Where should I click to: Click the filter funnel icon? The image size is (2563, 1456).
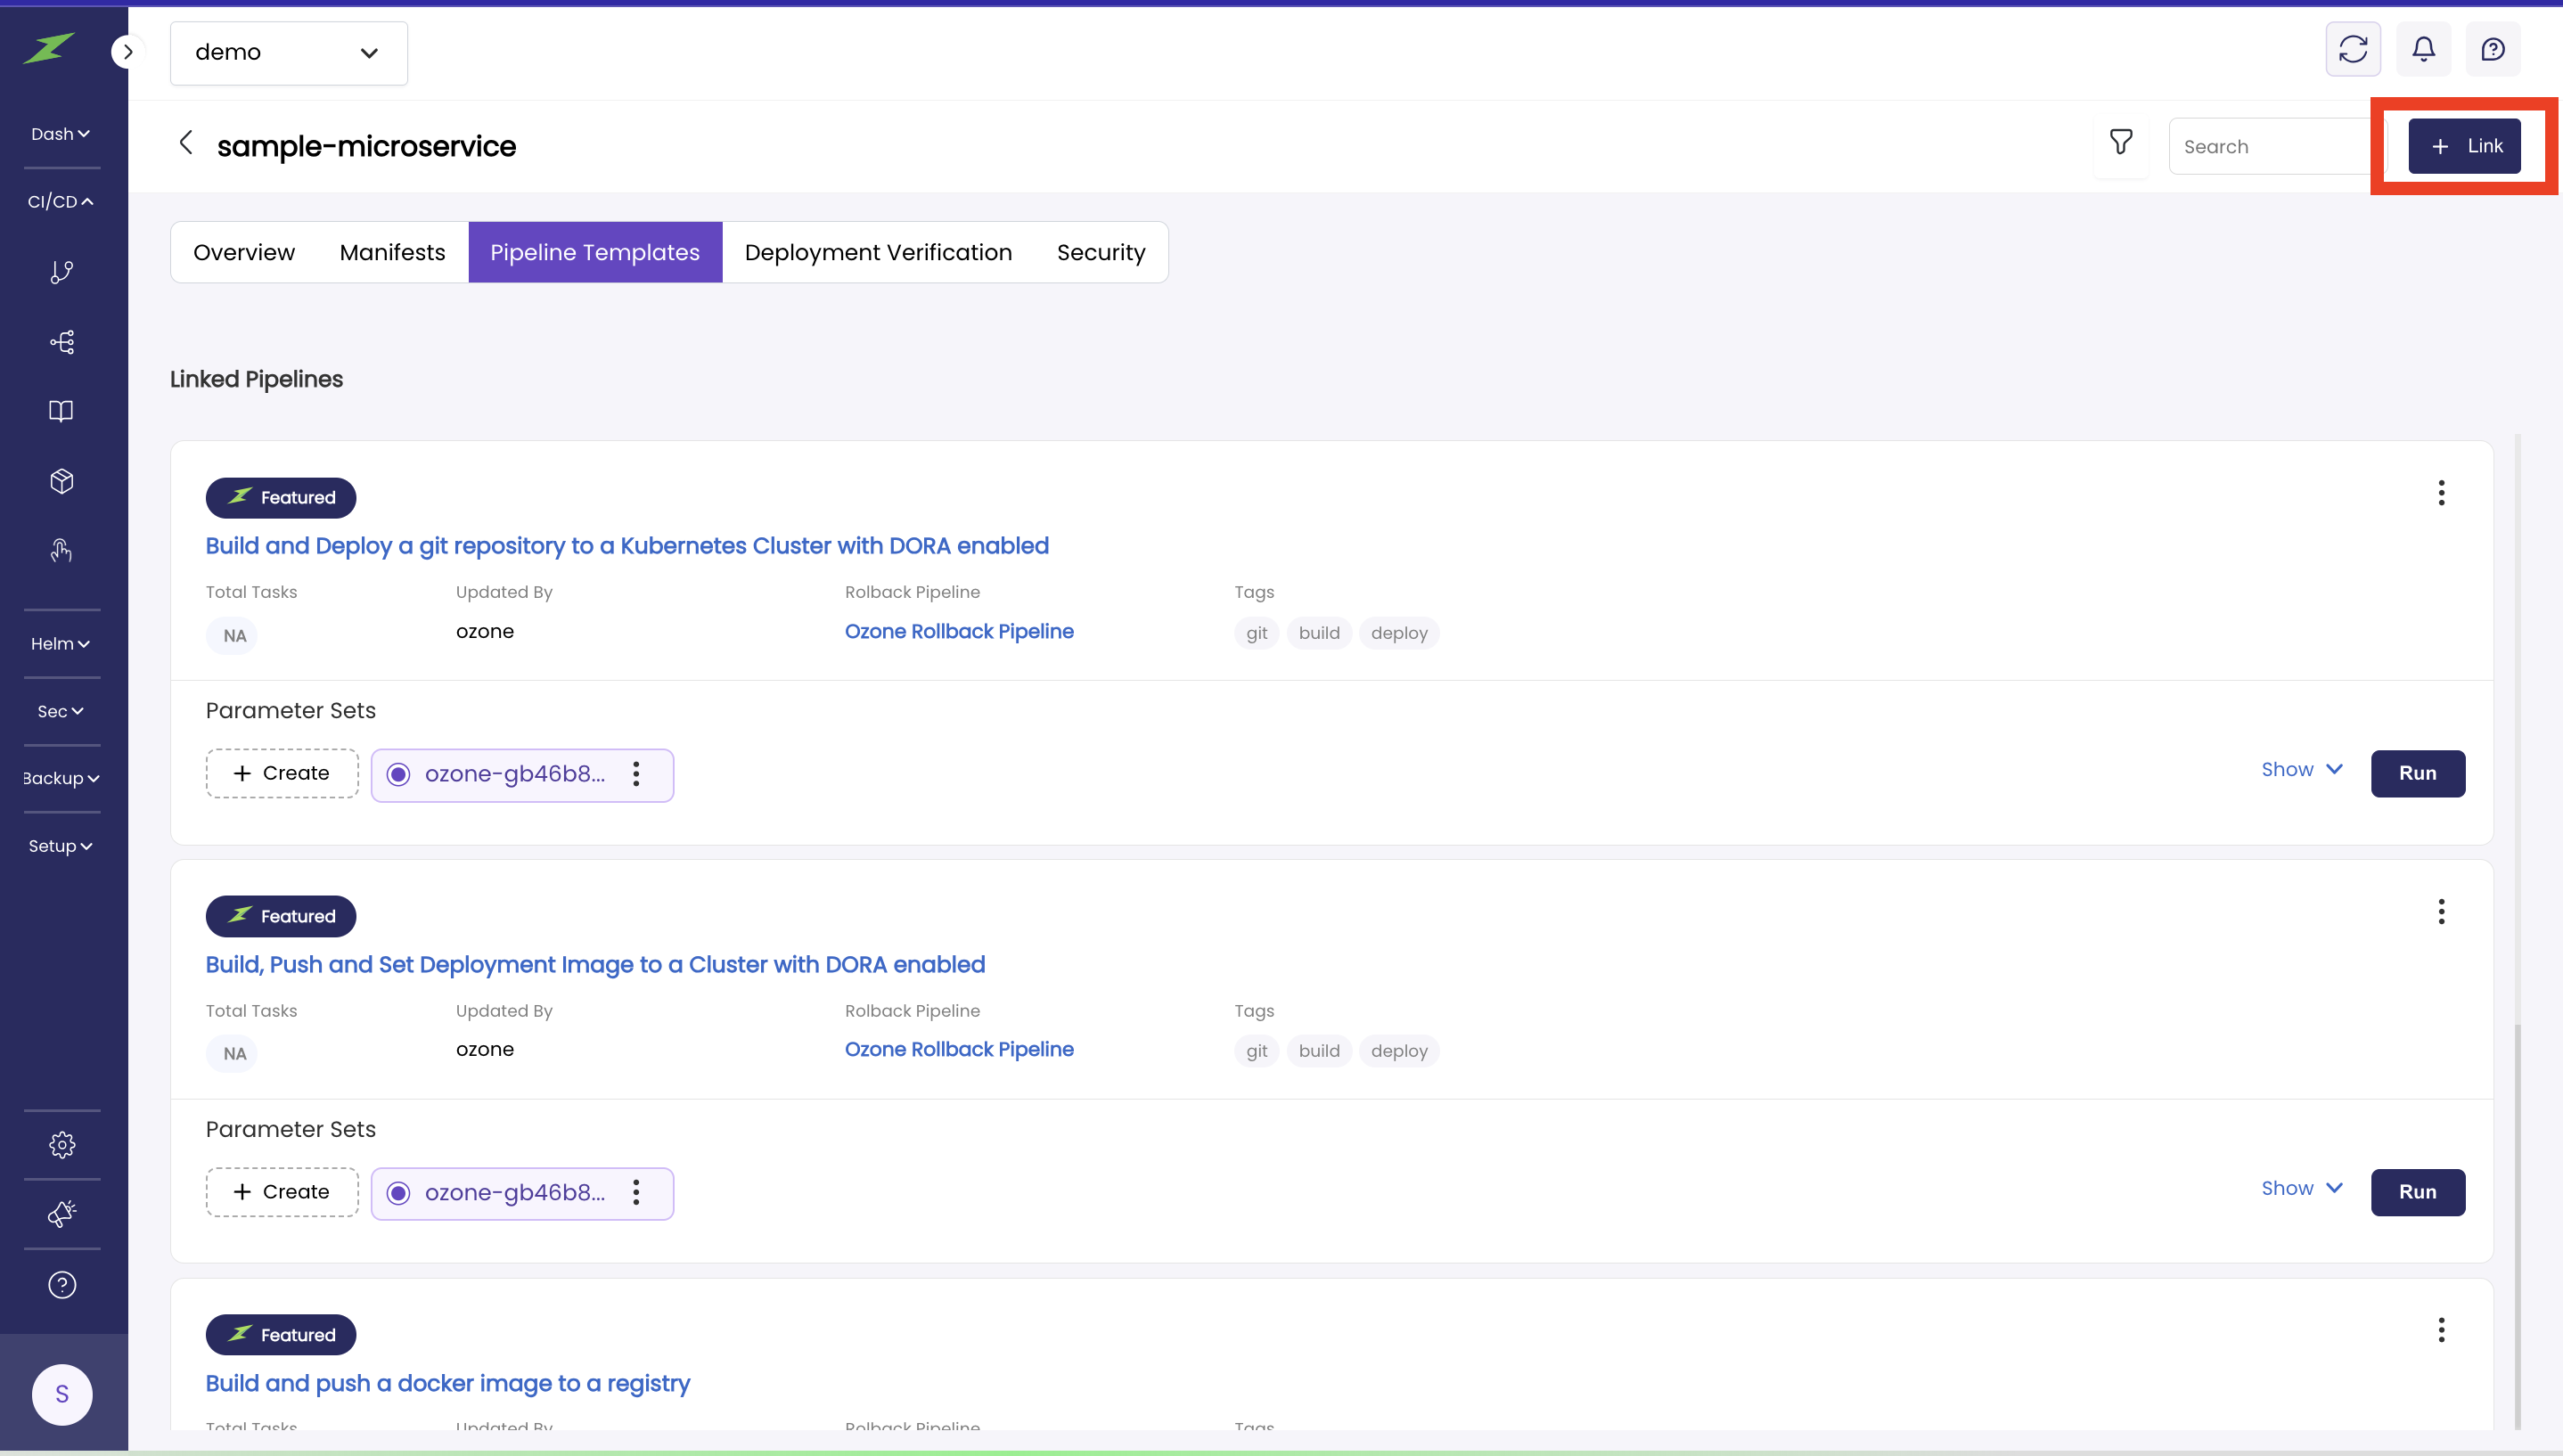click(2120, 143)
